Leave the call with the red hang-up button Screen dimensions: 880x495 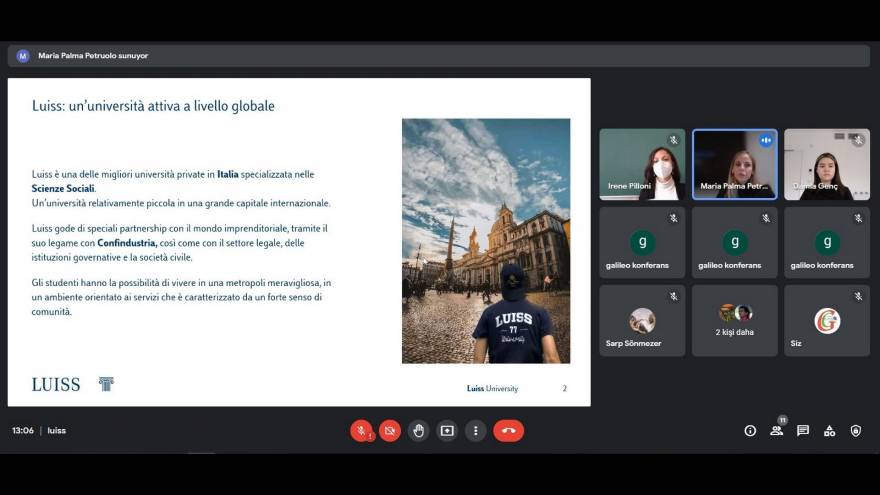point(508,430)
